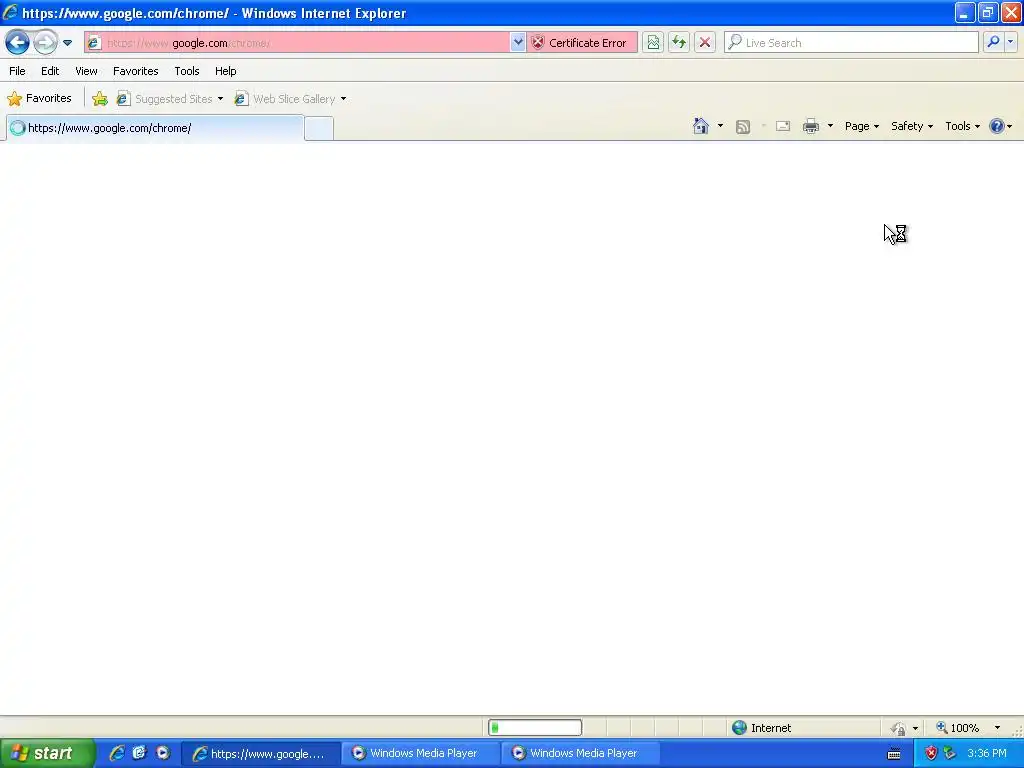Switch to second Windows Media Player taskbar button
The width and height of the screenshot is (1024, 768).
pyautogui.click(x=580, y=754)
